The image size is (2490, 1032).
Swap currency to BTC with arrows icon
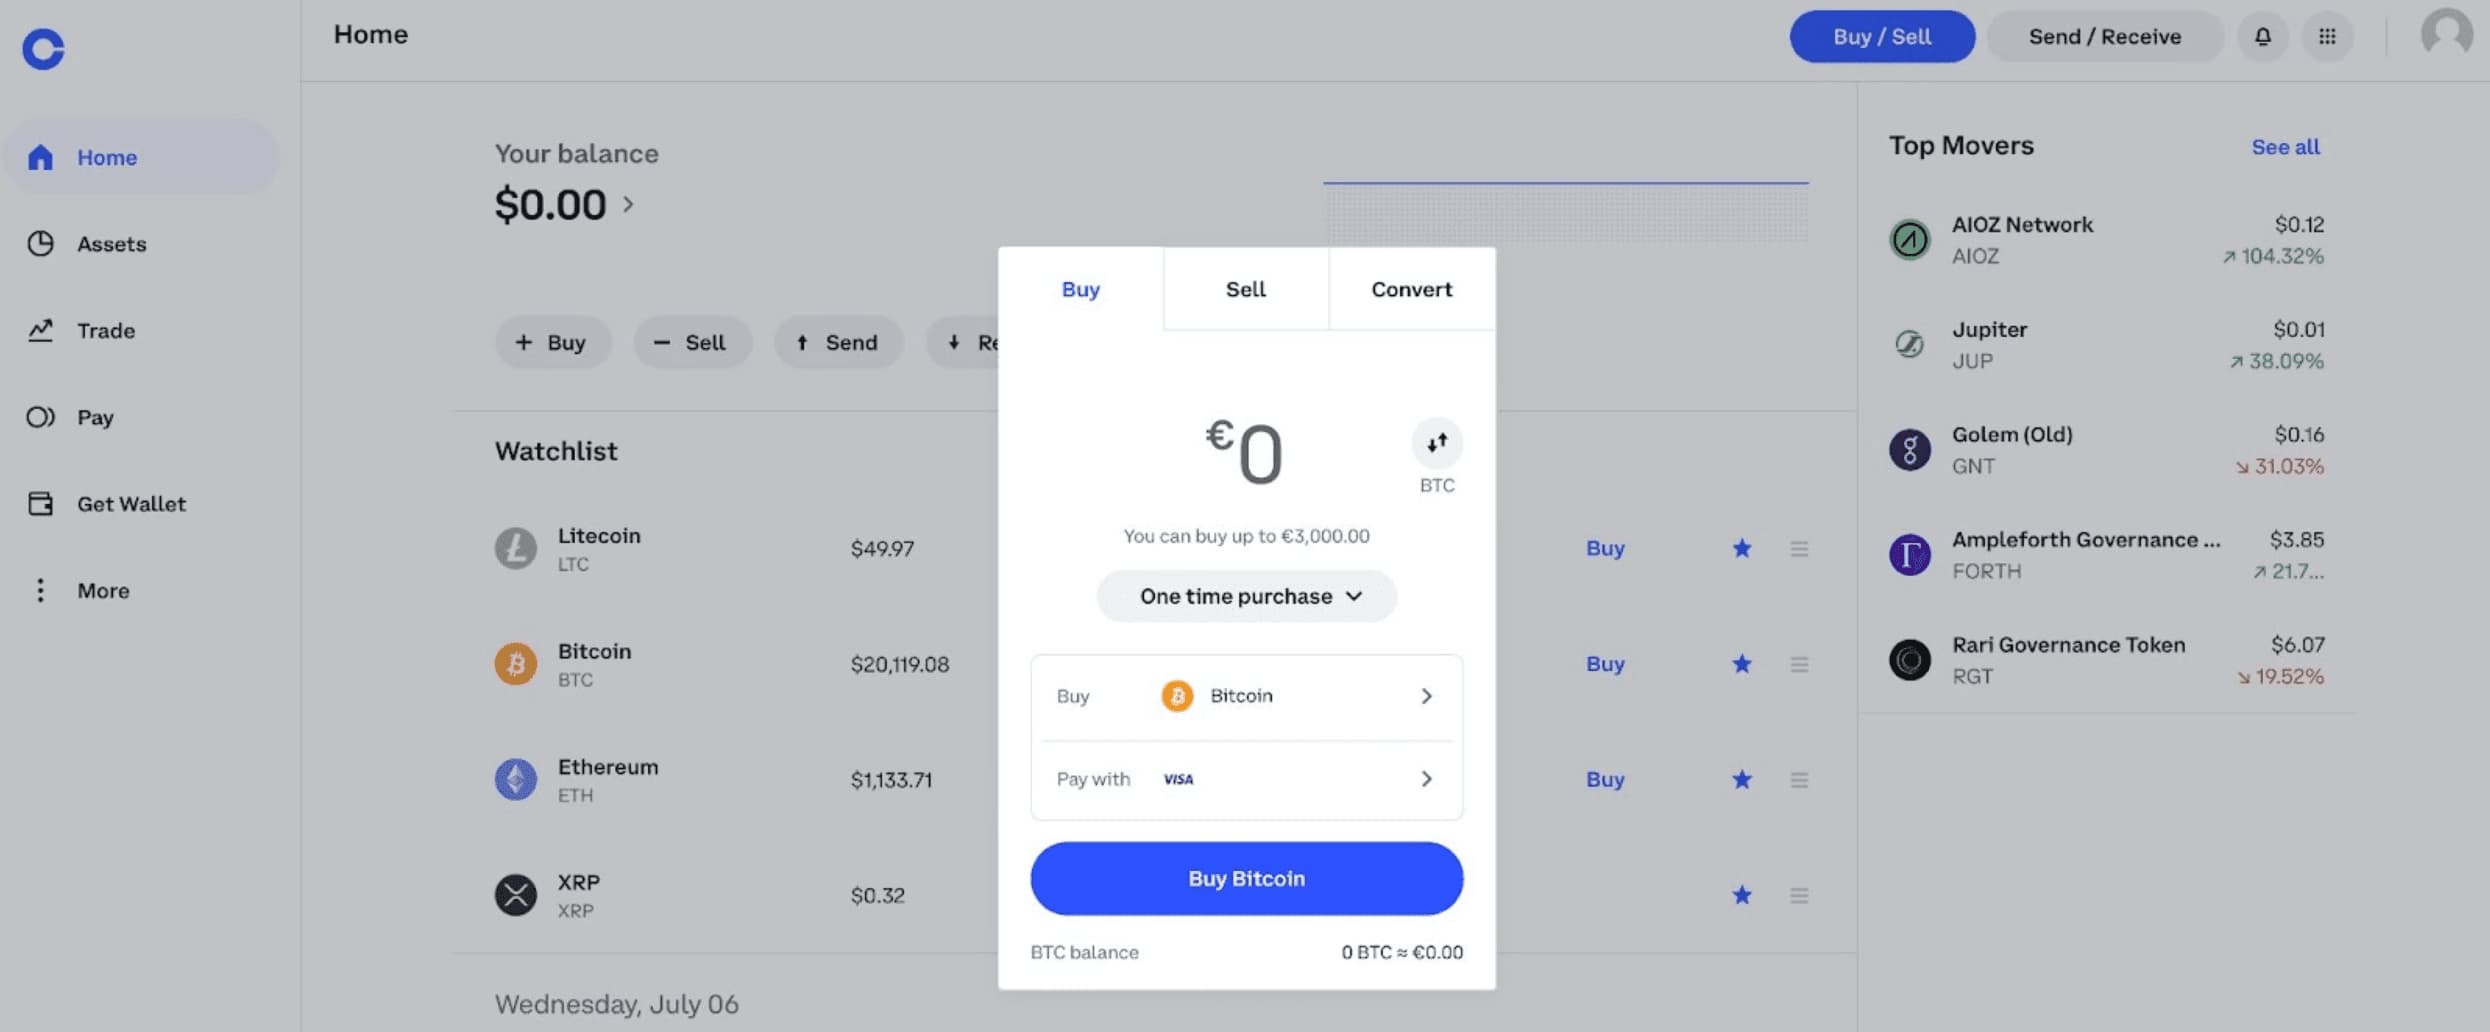[1437, 443]
